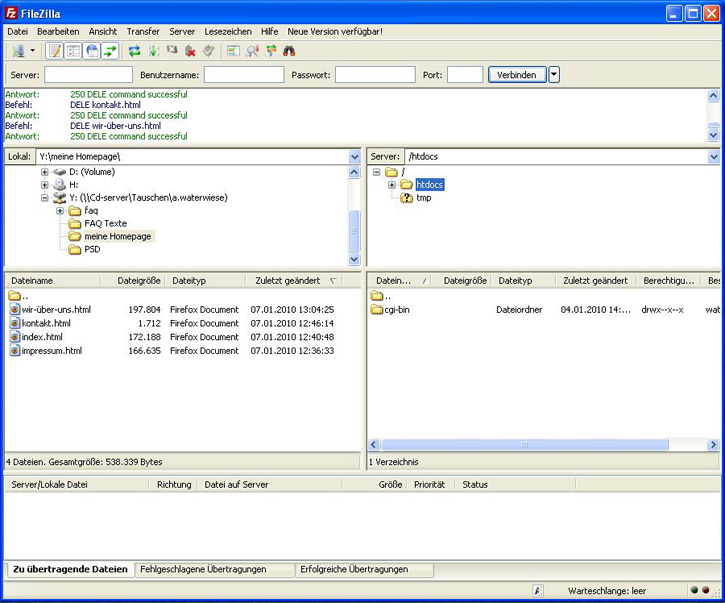The width and height of the screenshot is (725, 603).
Task: Toggle the transfer queue display
Action: [110, 51]
